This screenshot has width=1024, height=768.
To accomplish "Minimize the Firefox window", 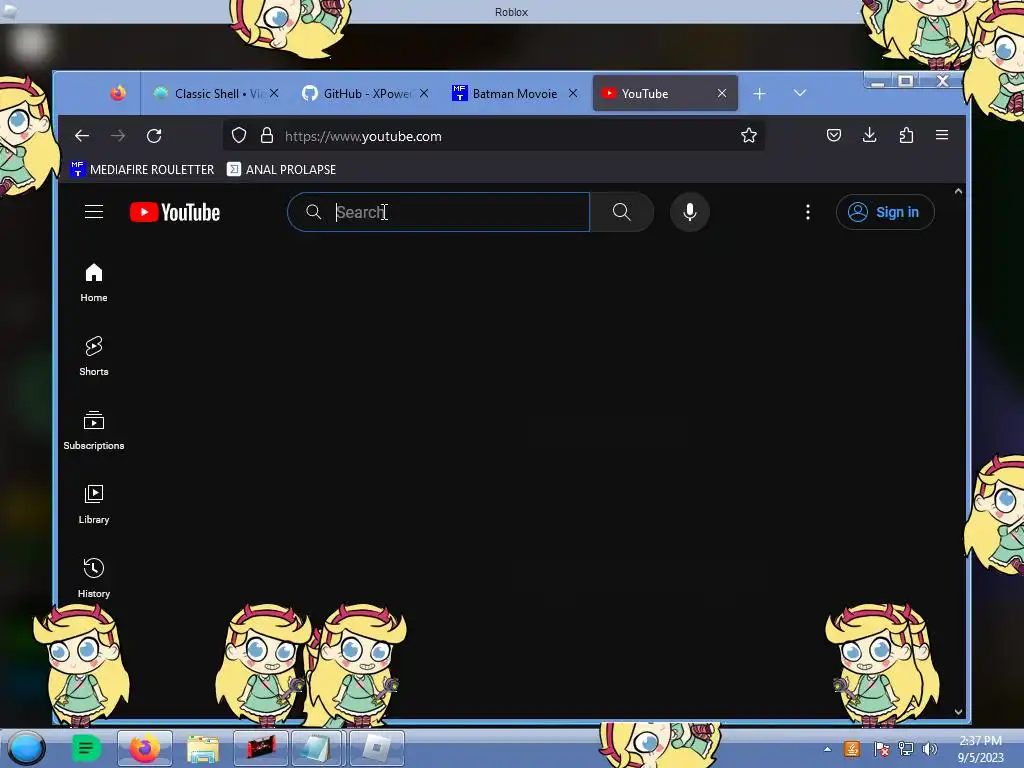I will [878, 81].
